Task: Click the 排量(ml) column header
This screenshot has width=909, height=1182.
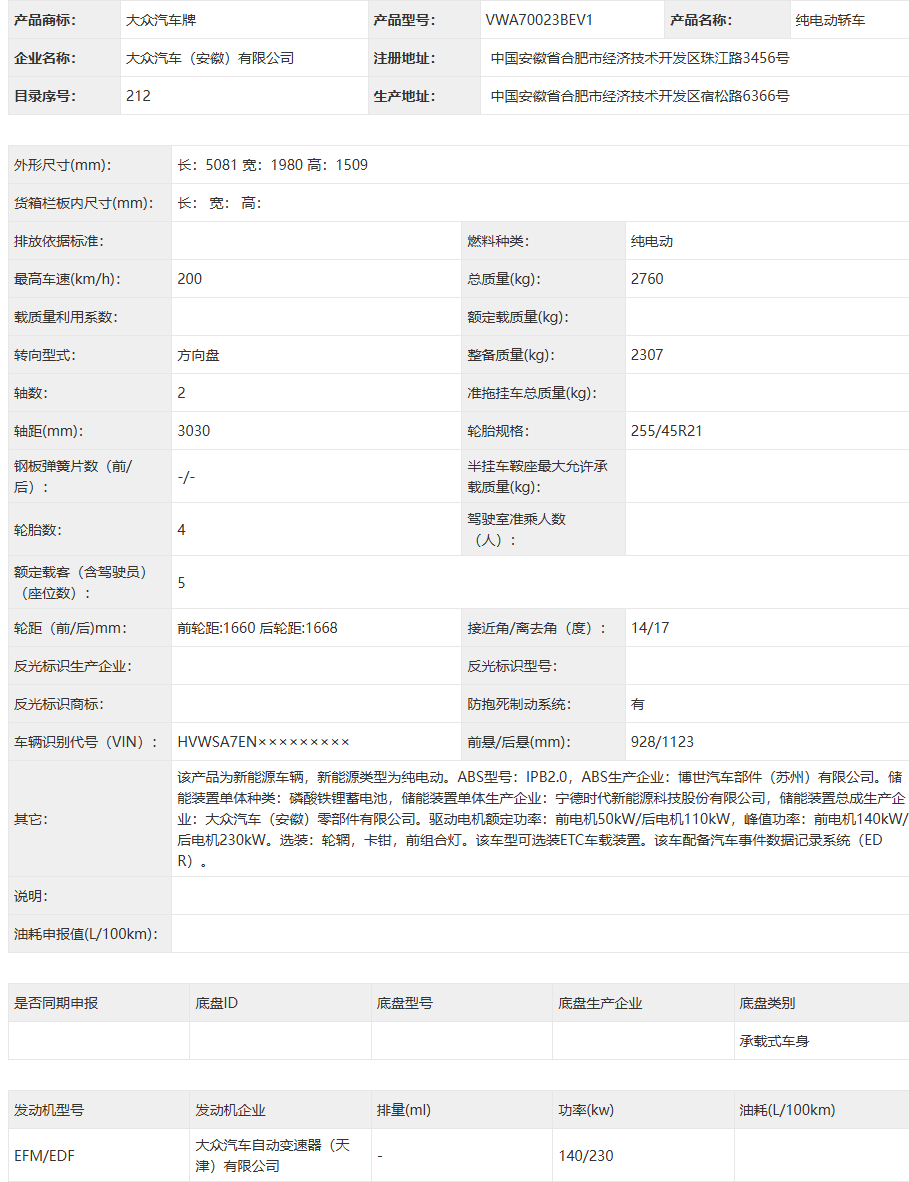Action: (x=404, y=1110)
